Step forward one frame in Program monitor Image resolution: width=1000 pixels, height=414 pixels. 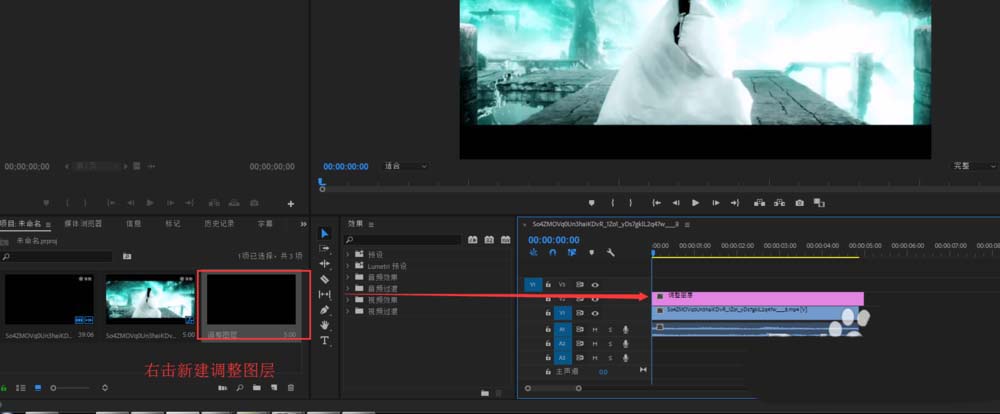[716, 203]
